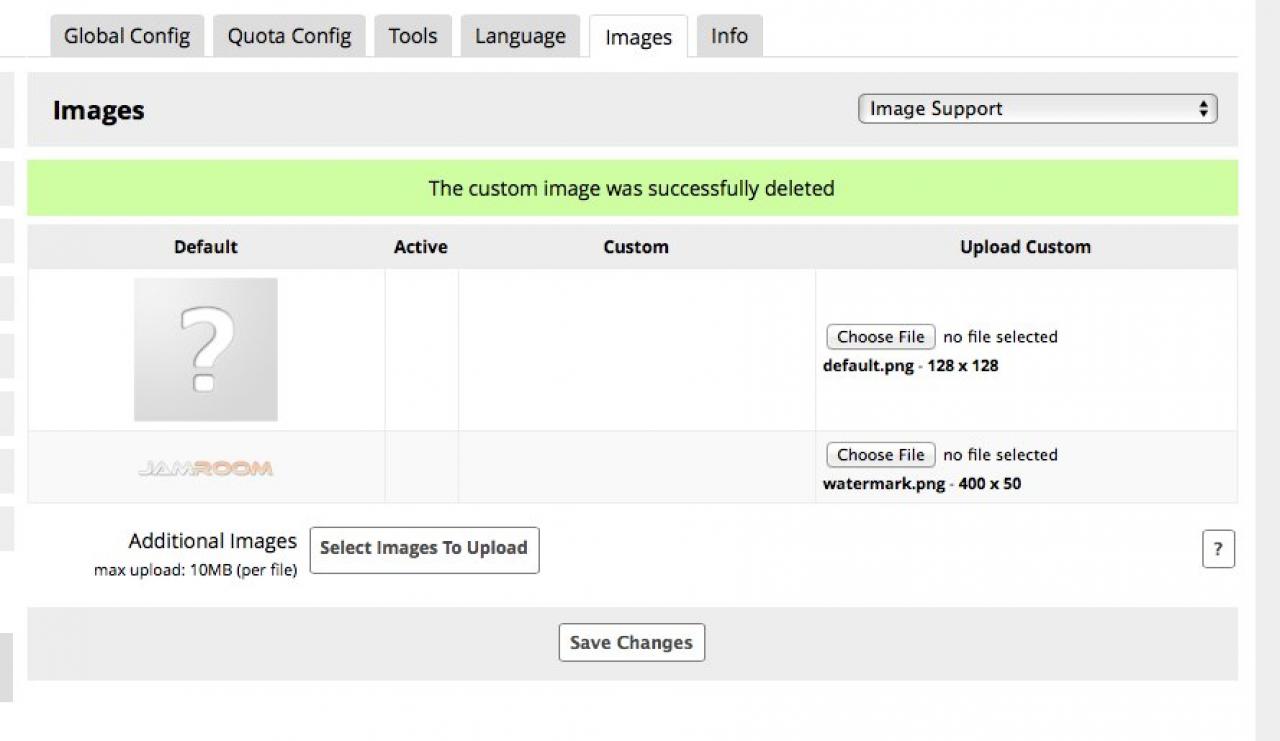Click the successfully deleted notification banner

pyautogui.click(x=631, y=188)
